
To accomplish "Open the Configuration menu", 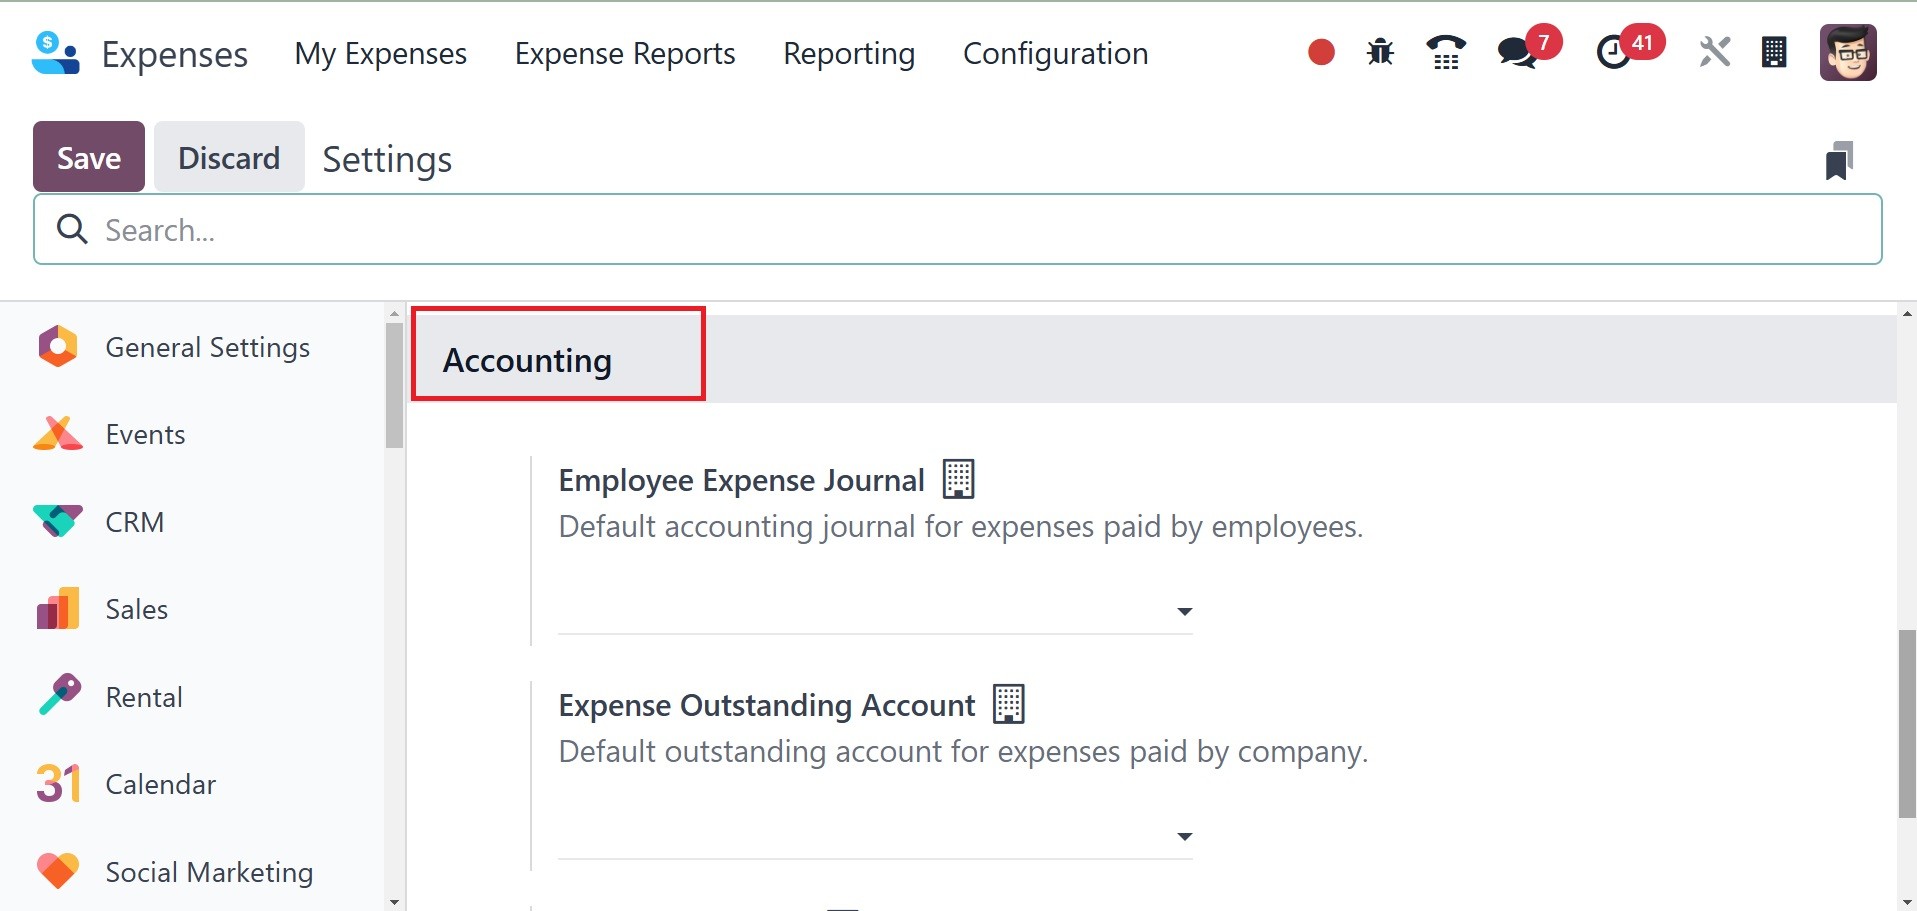I will (1055, 53).
